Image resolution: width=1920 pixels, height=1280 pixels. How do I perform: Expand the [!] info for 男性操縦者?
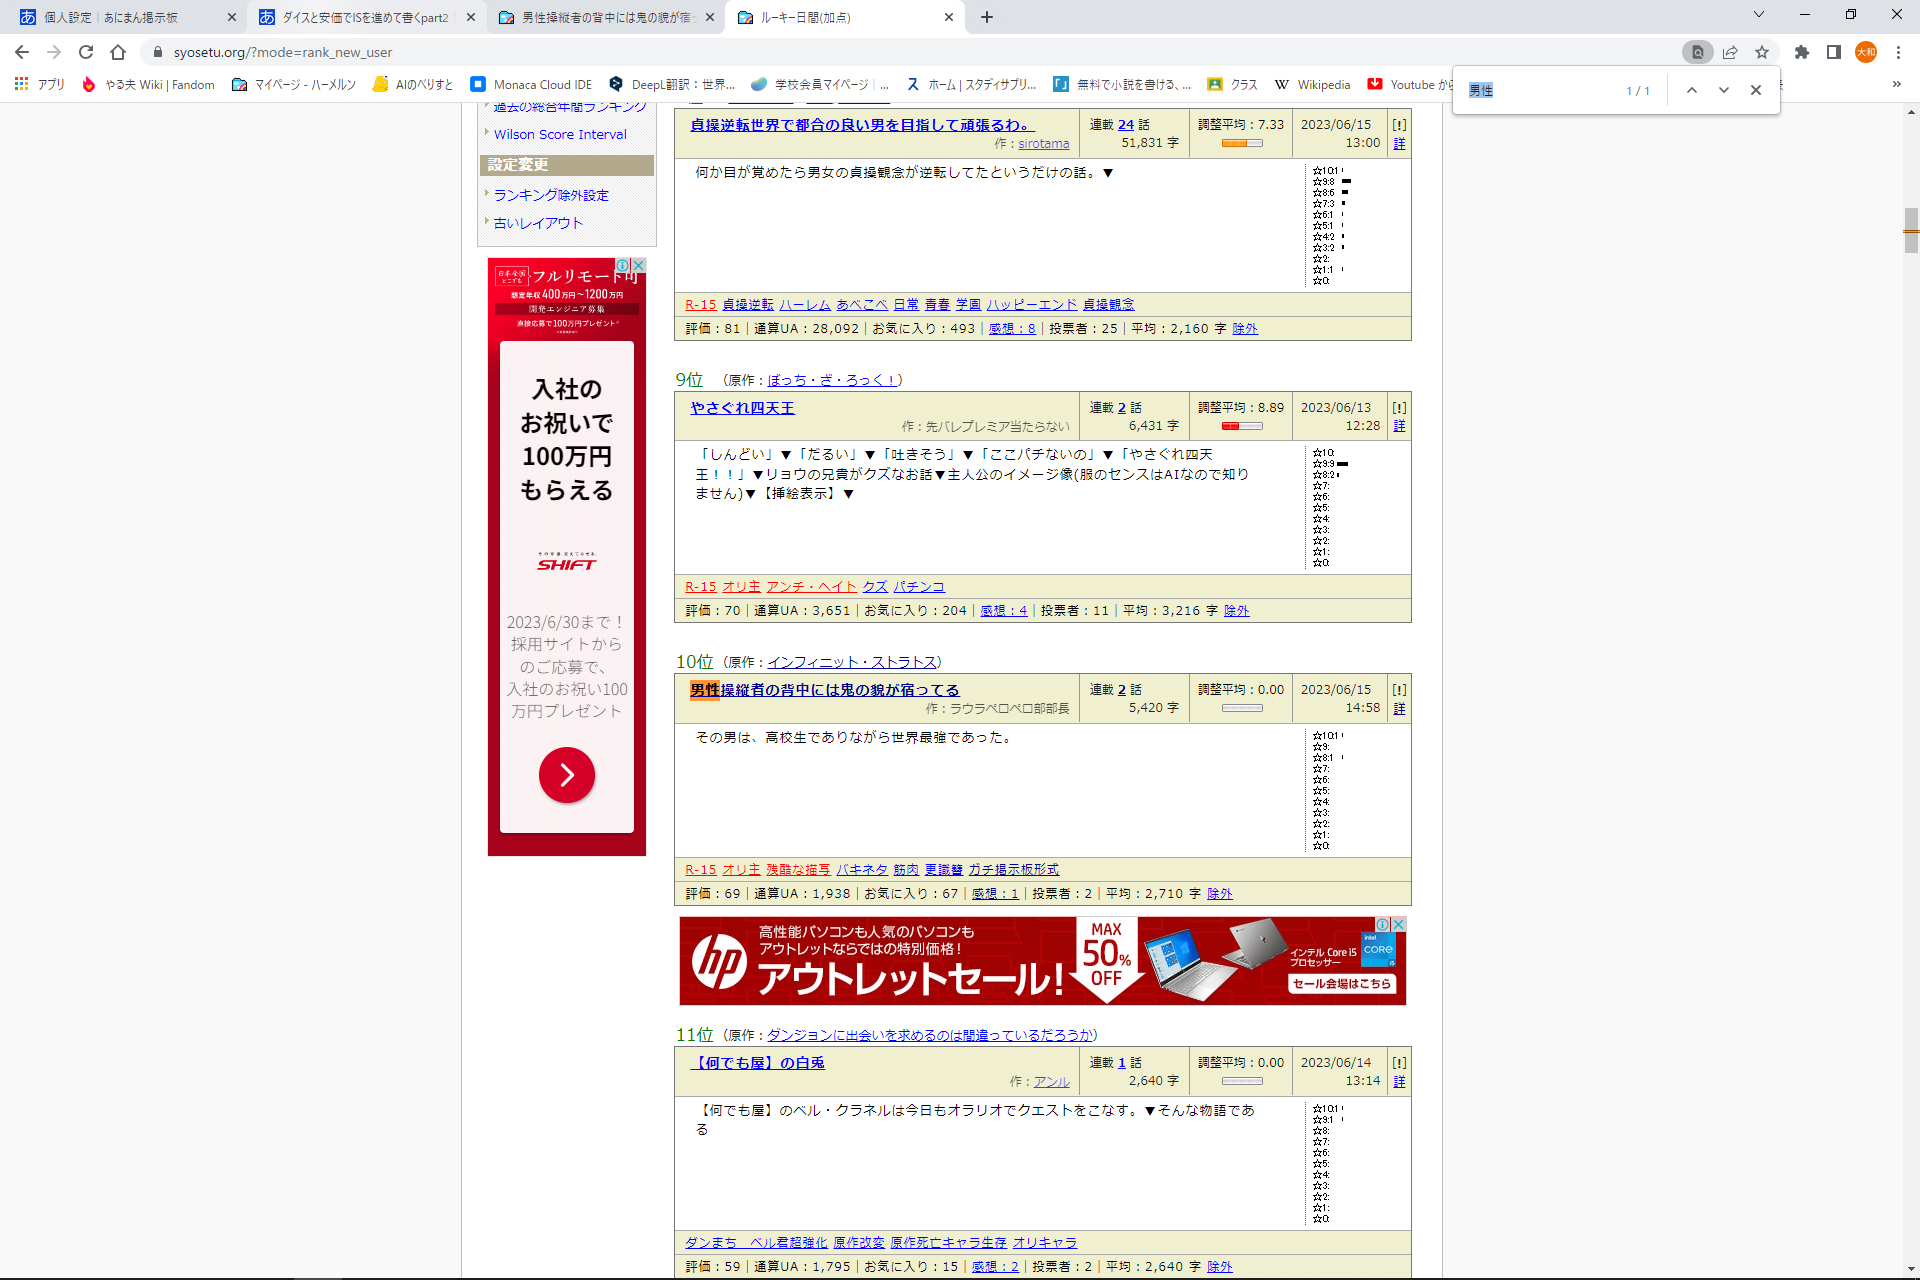click(x=1399, y=690)
